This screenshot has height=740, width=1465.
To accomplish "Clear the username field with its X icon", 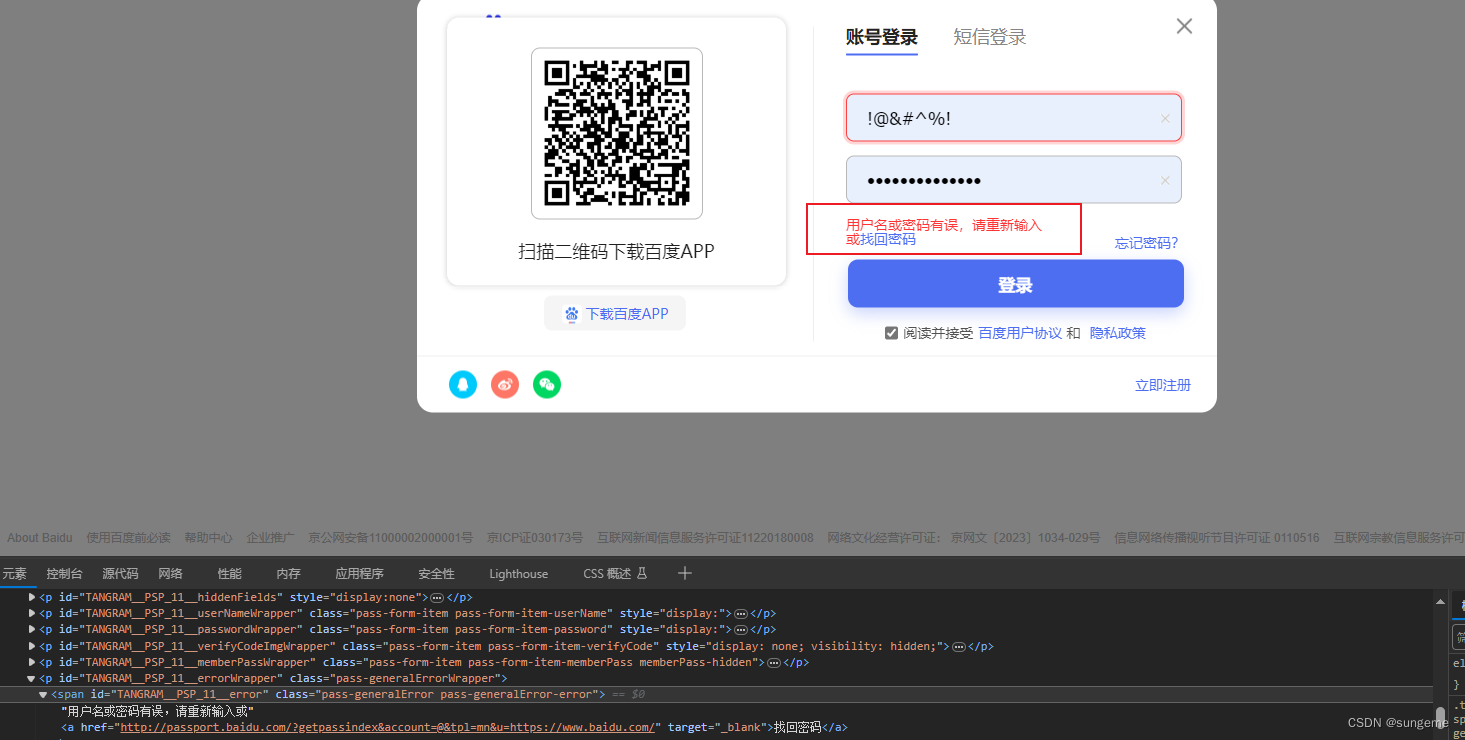I will [1165, 118].
